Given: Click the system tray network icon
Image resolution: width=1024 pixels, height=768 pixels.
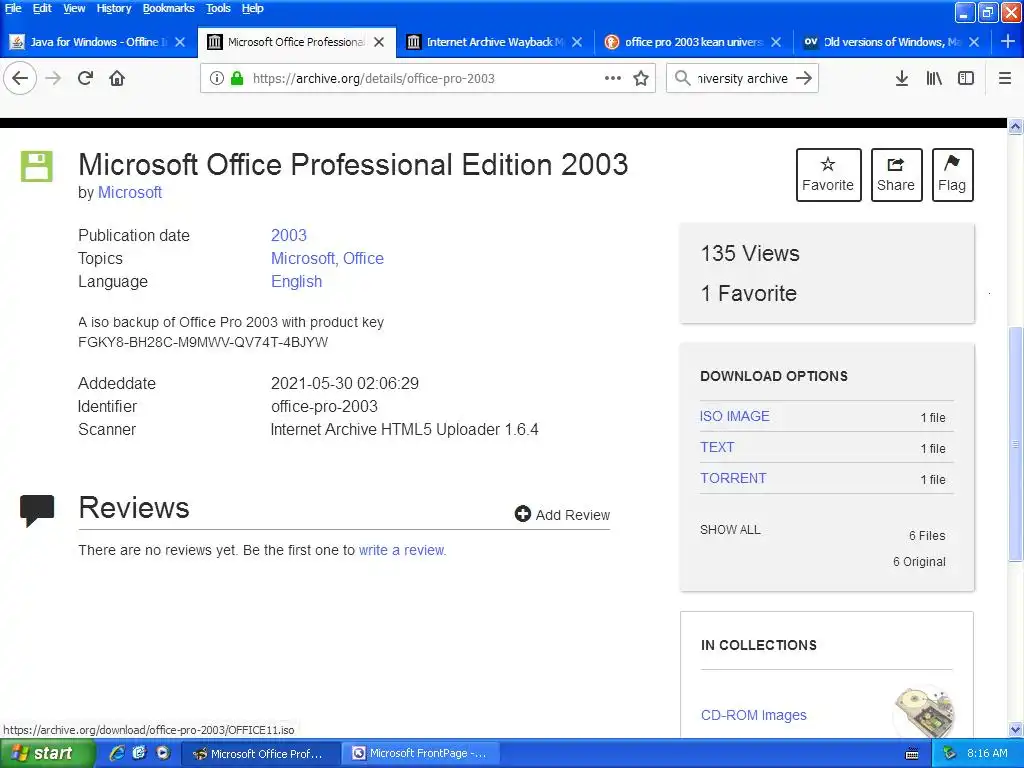Looking at the screenshot, I should (x=950, y=754).
